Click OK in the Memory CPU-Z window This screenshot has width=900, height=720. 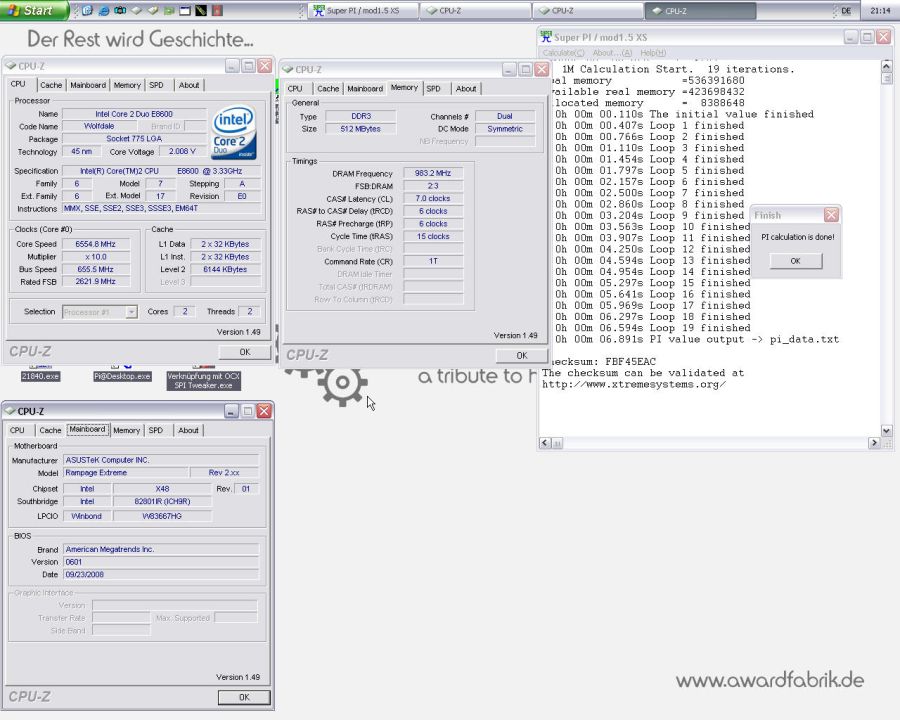522,355
